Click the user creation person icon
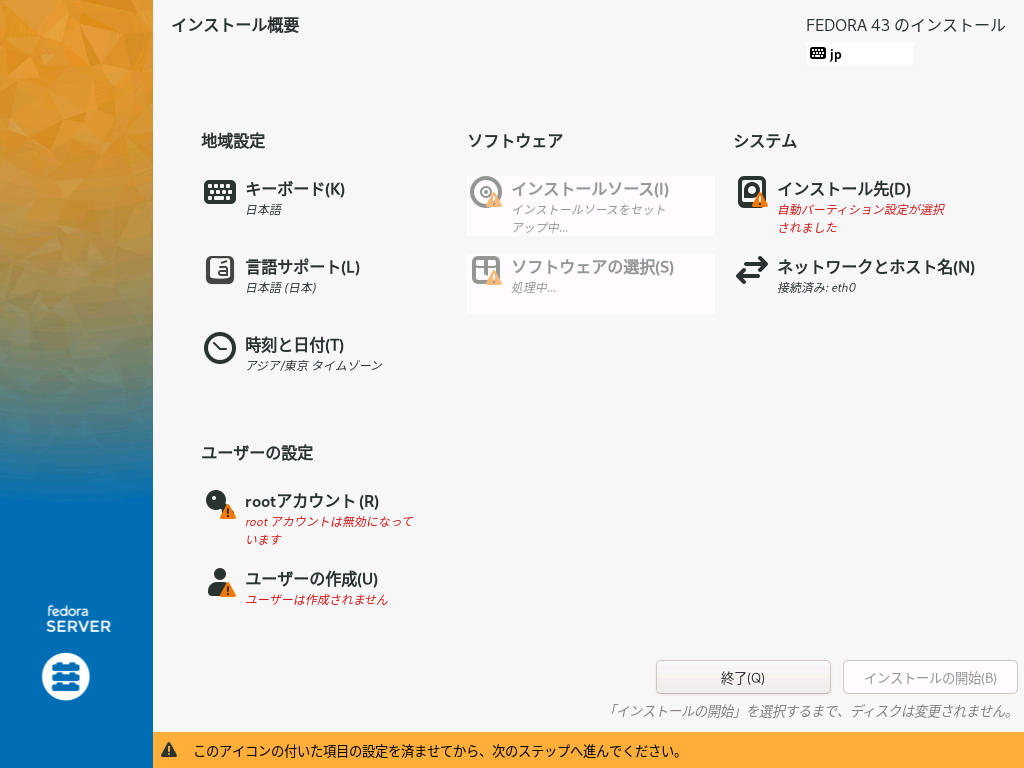1024x768 pixels. 220,582
